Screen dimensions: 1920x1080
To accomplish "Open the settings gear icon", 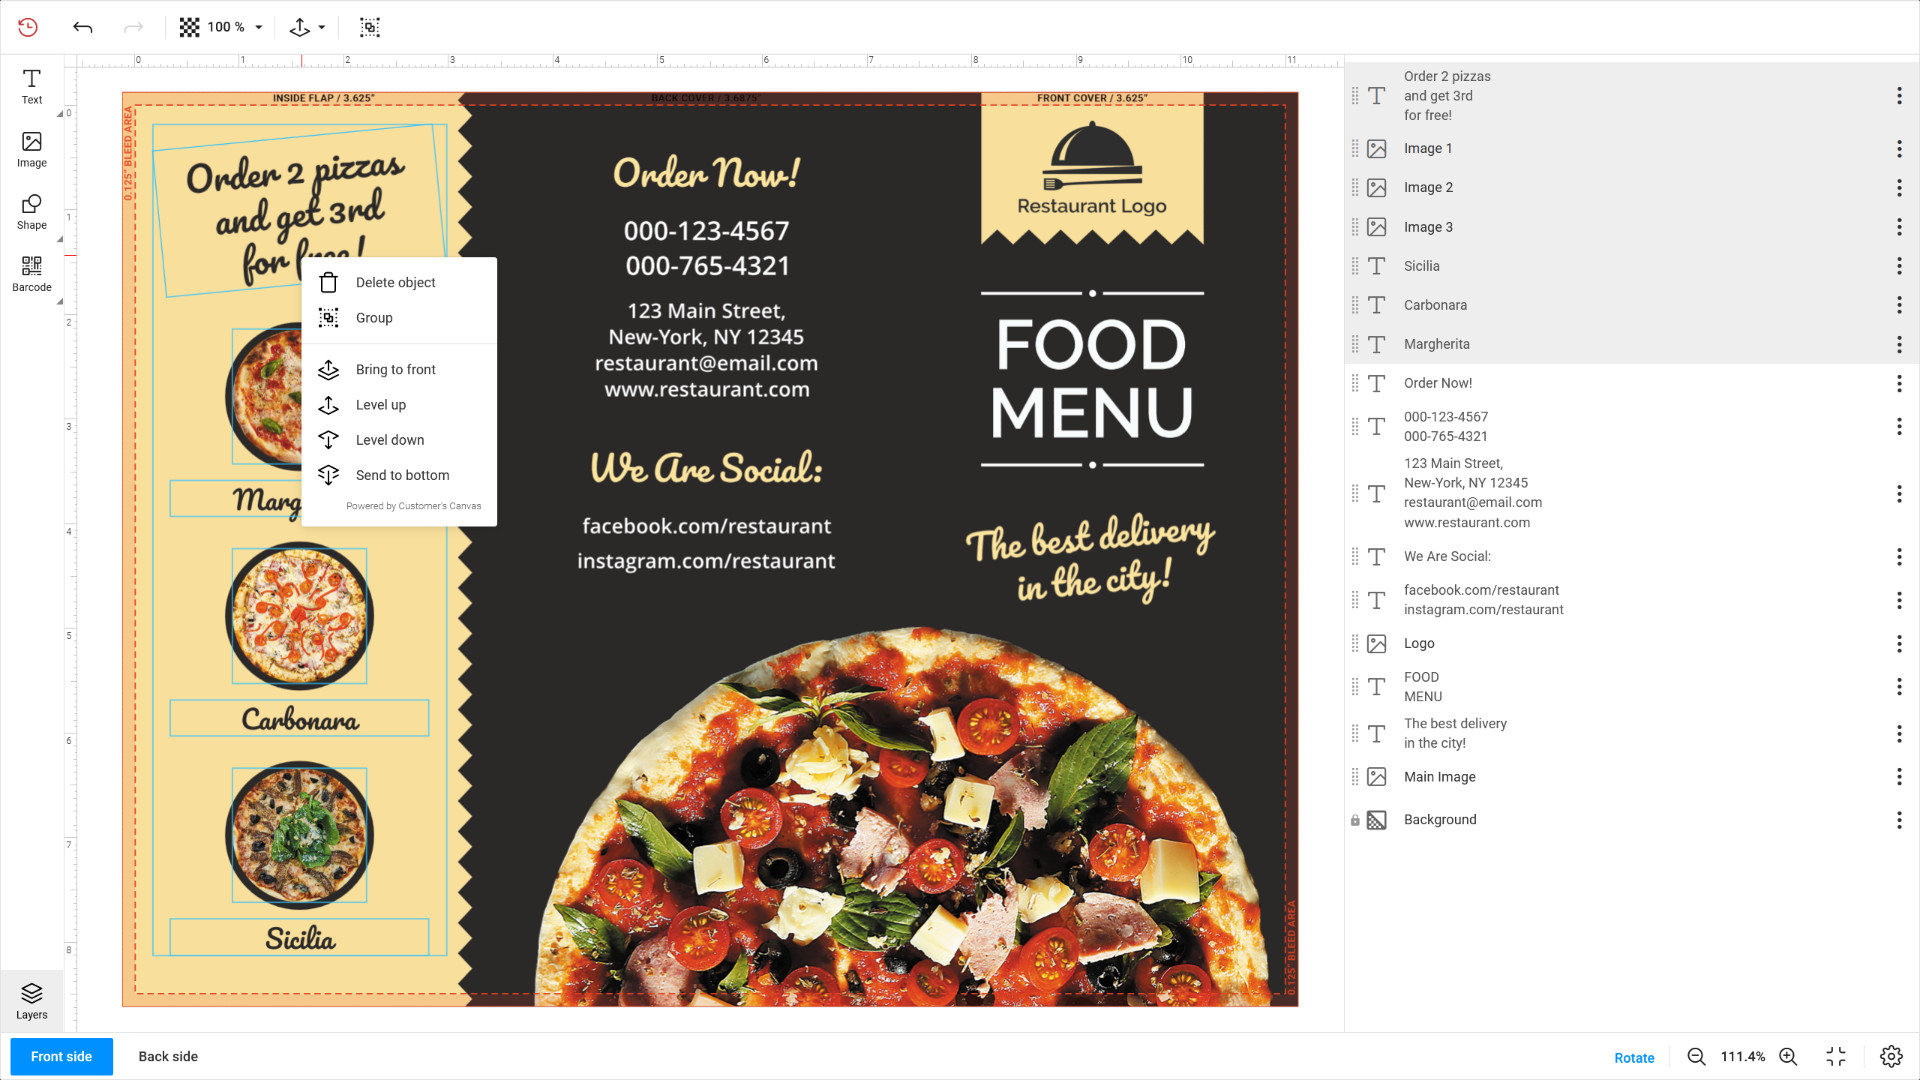I will point(1890,1057).
